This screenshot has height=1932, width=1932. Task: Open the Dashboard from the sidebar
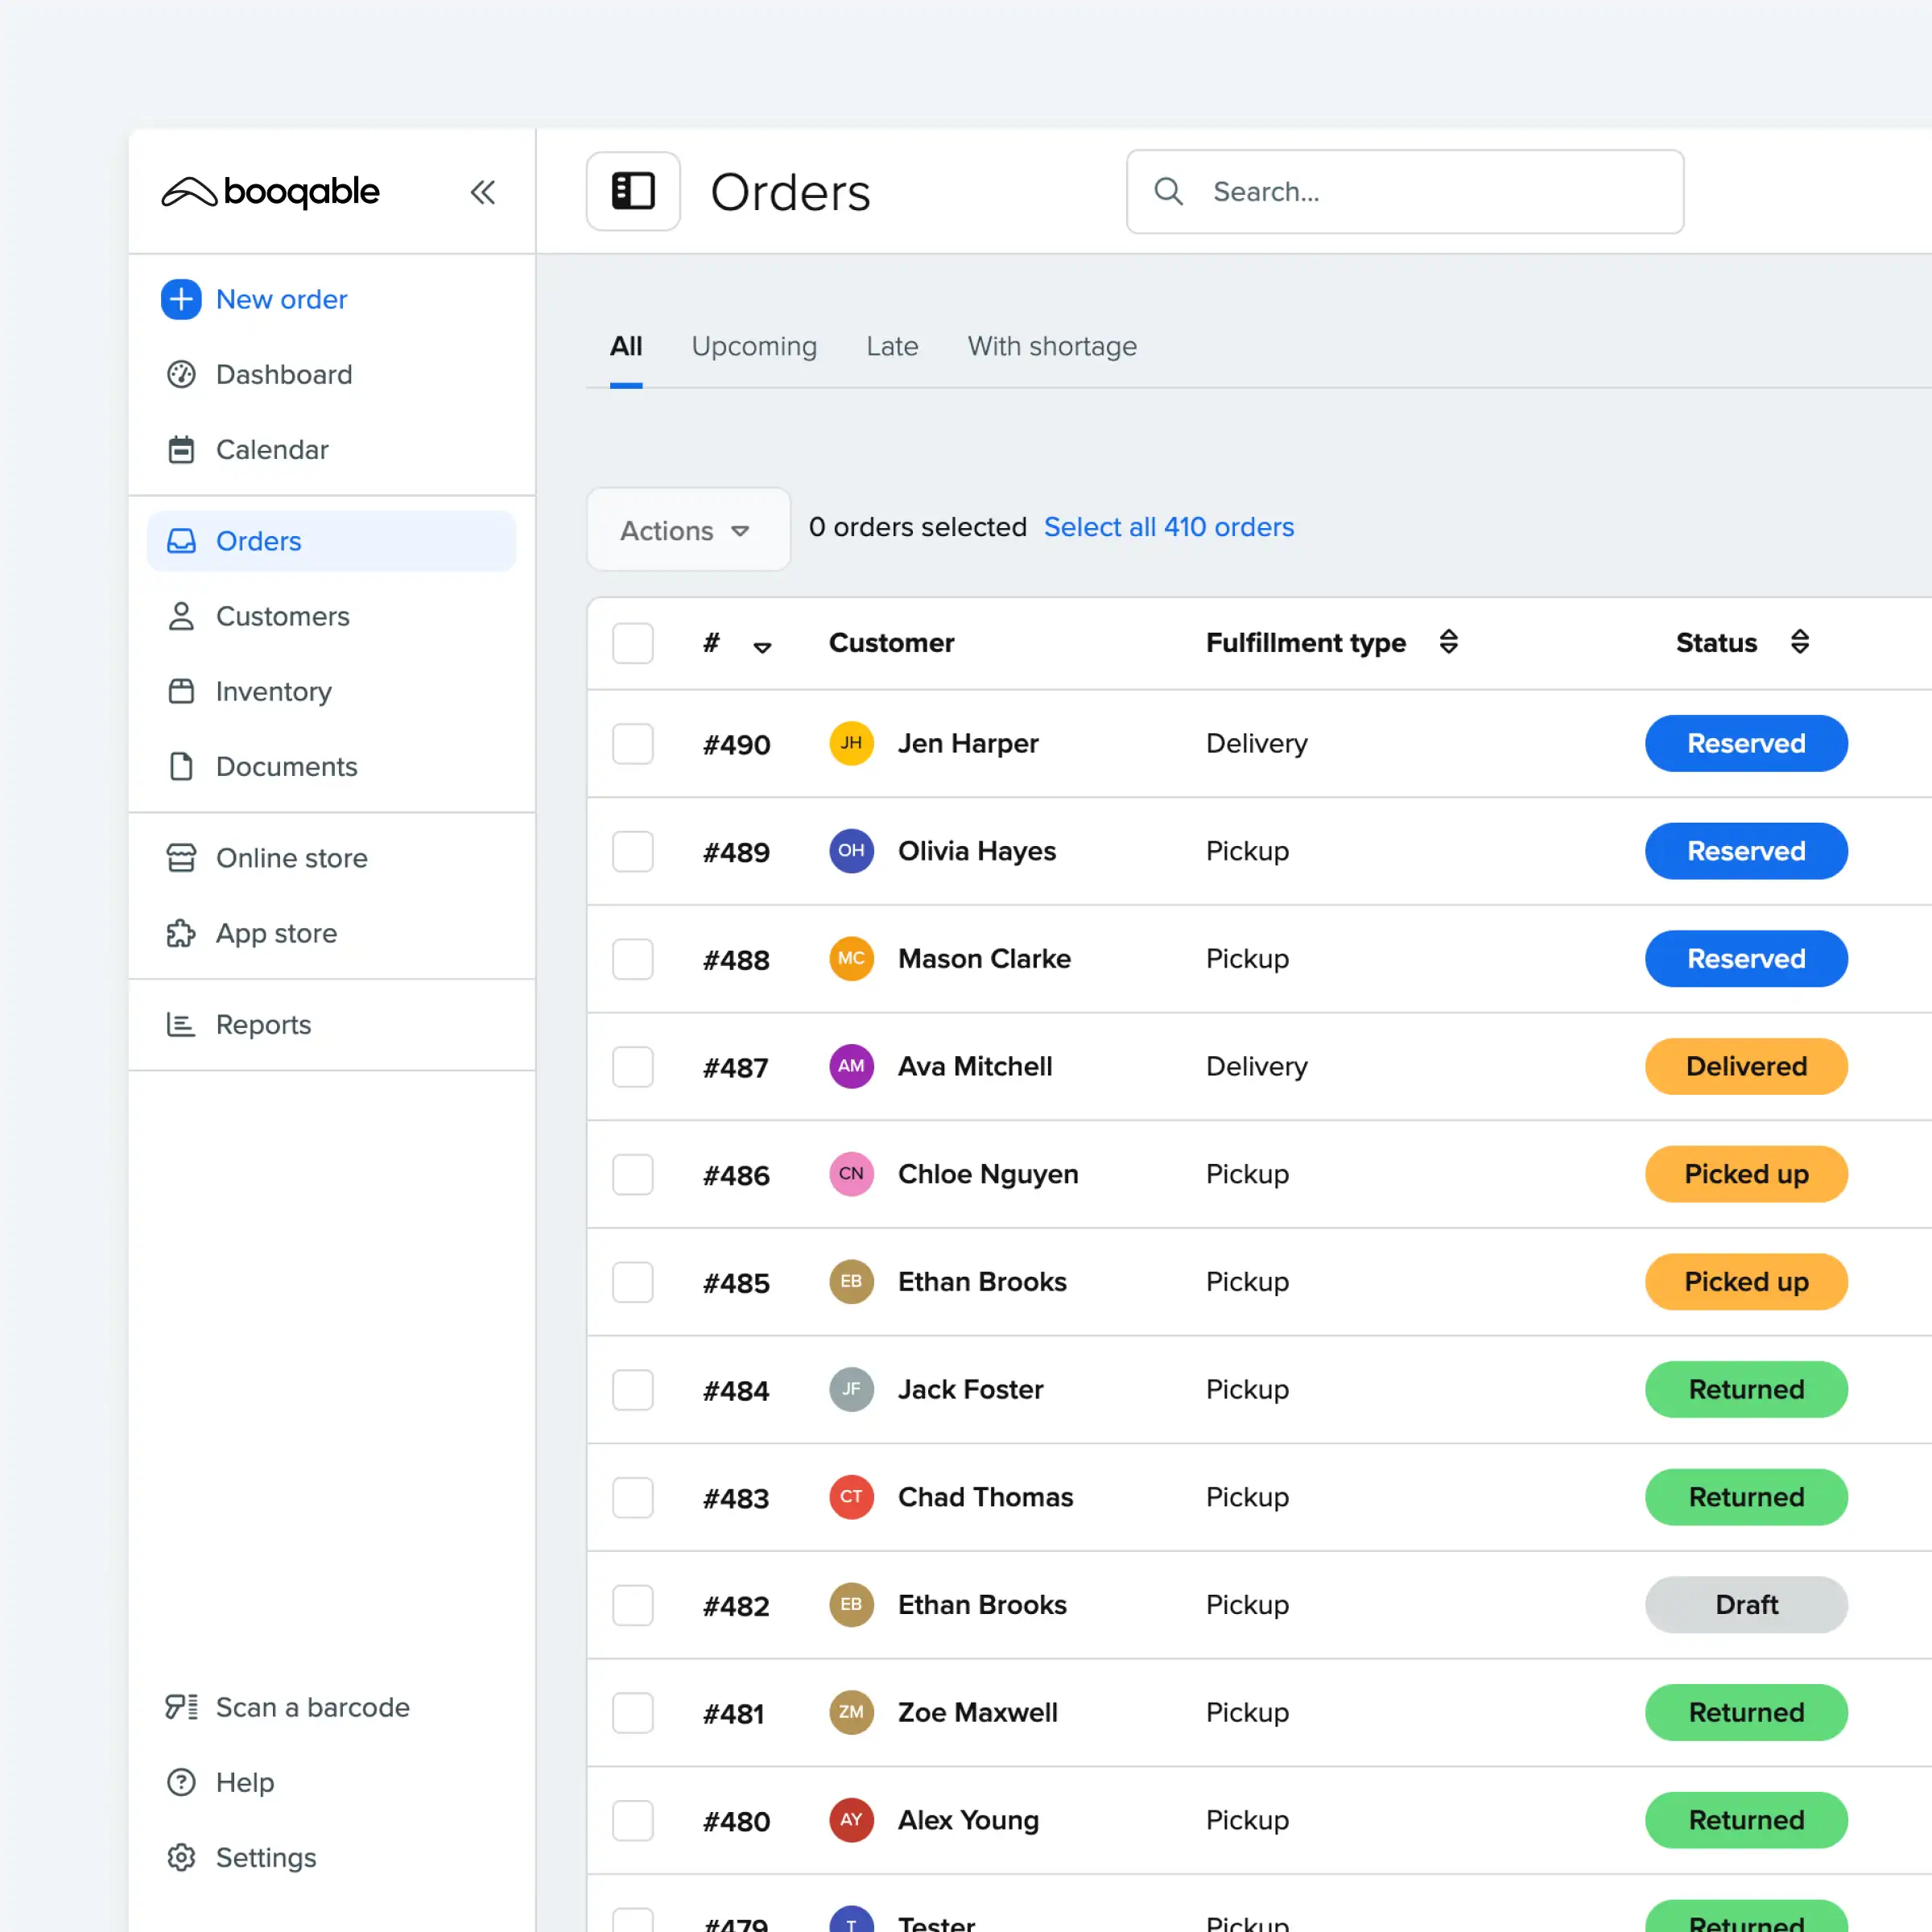click(283, 374)
